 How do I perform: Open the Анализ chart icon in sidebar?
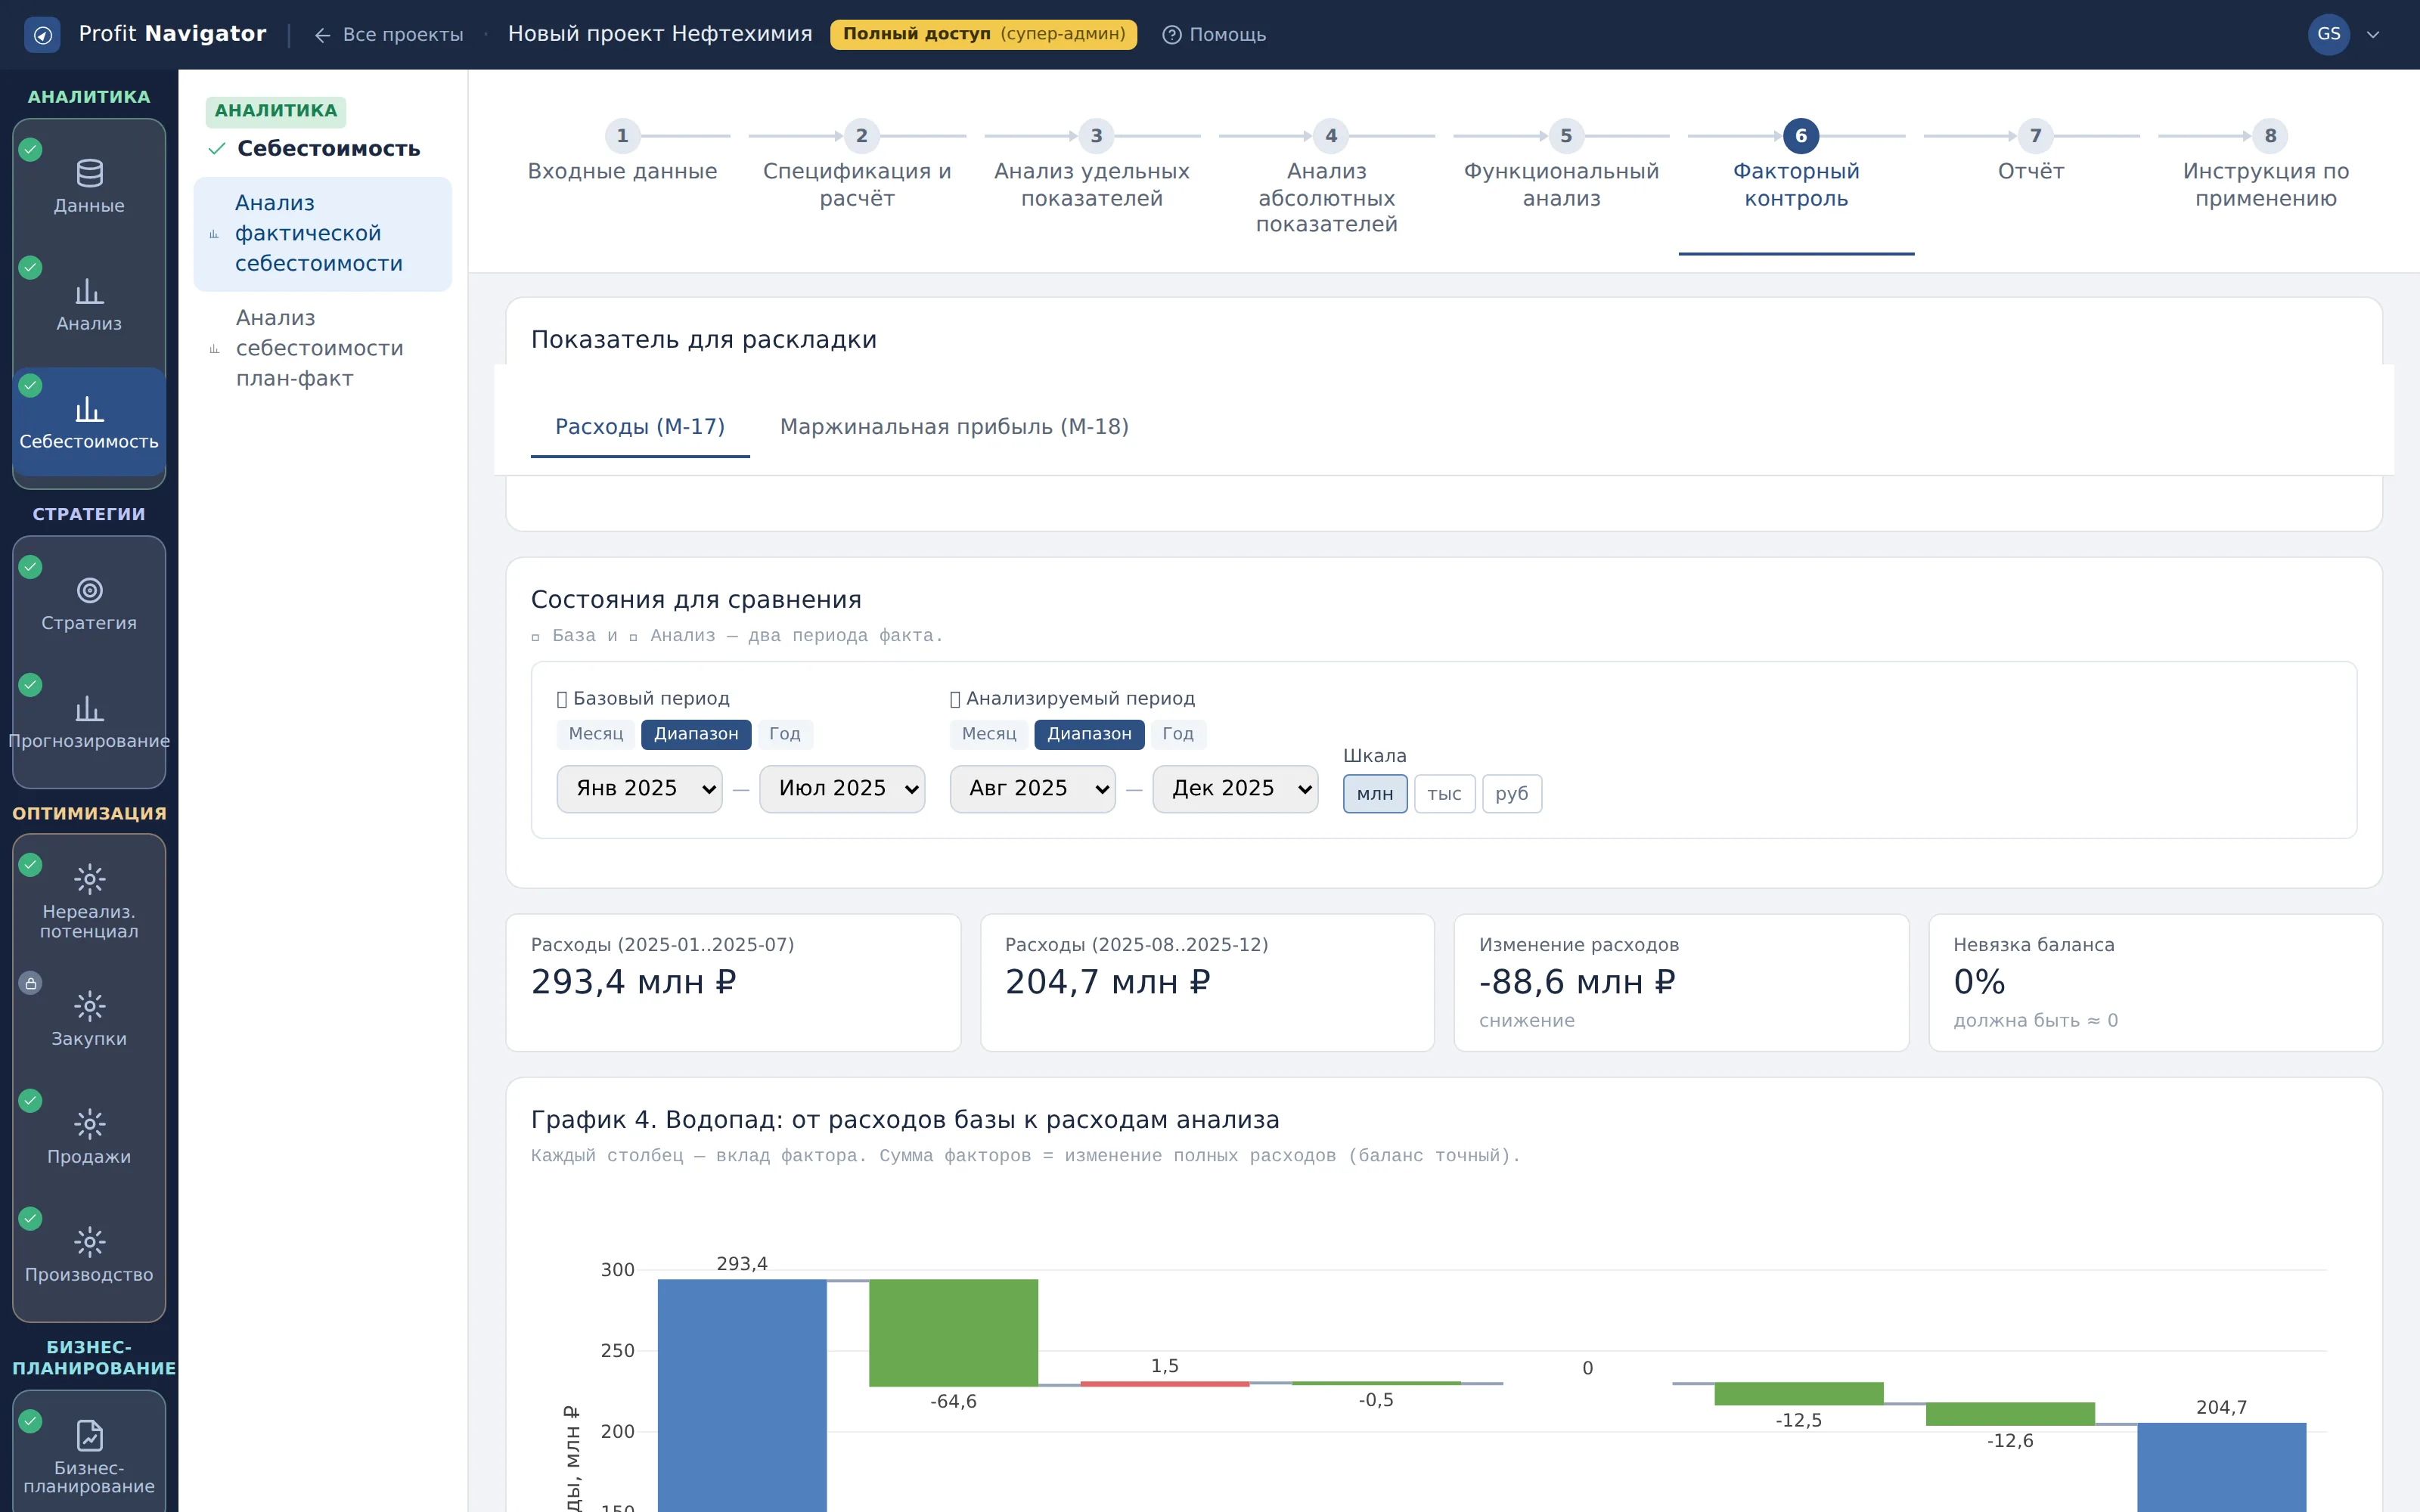89,291
